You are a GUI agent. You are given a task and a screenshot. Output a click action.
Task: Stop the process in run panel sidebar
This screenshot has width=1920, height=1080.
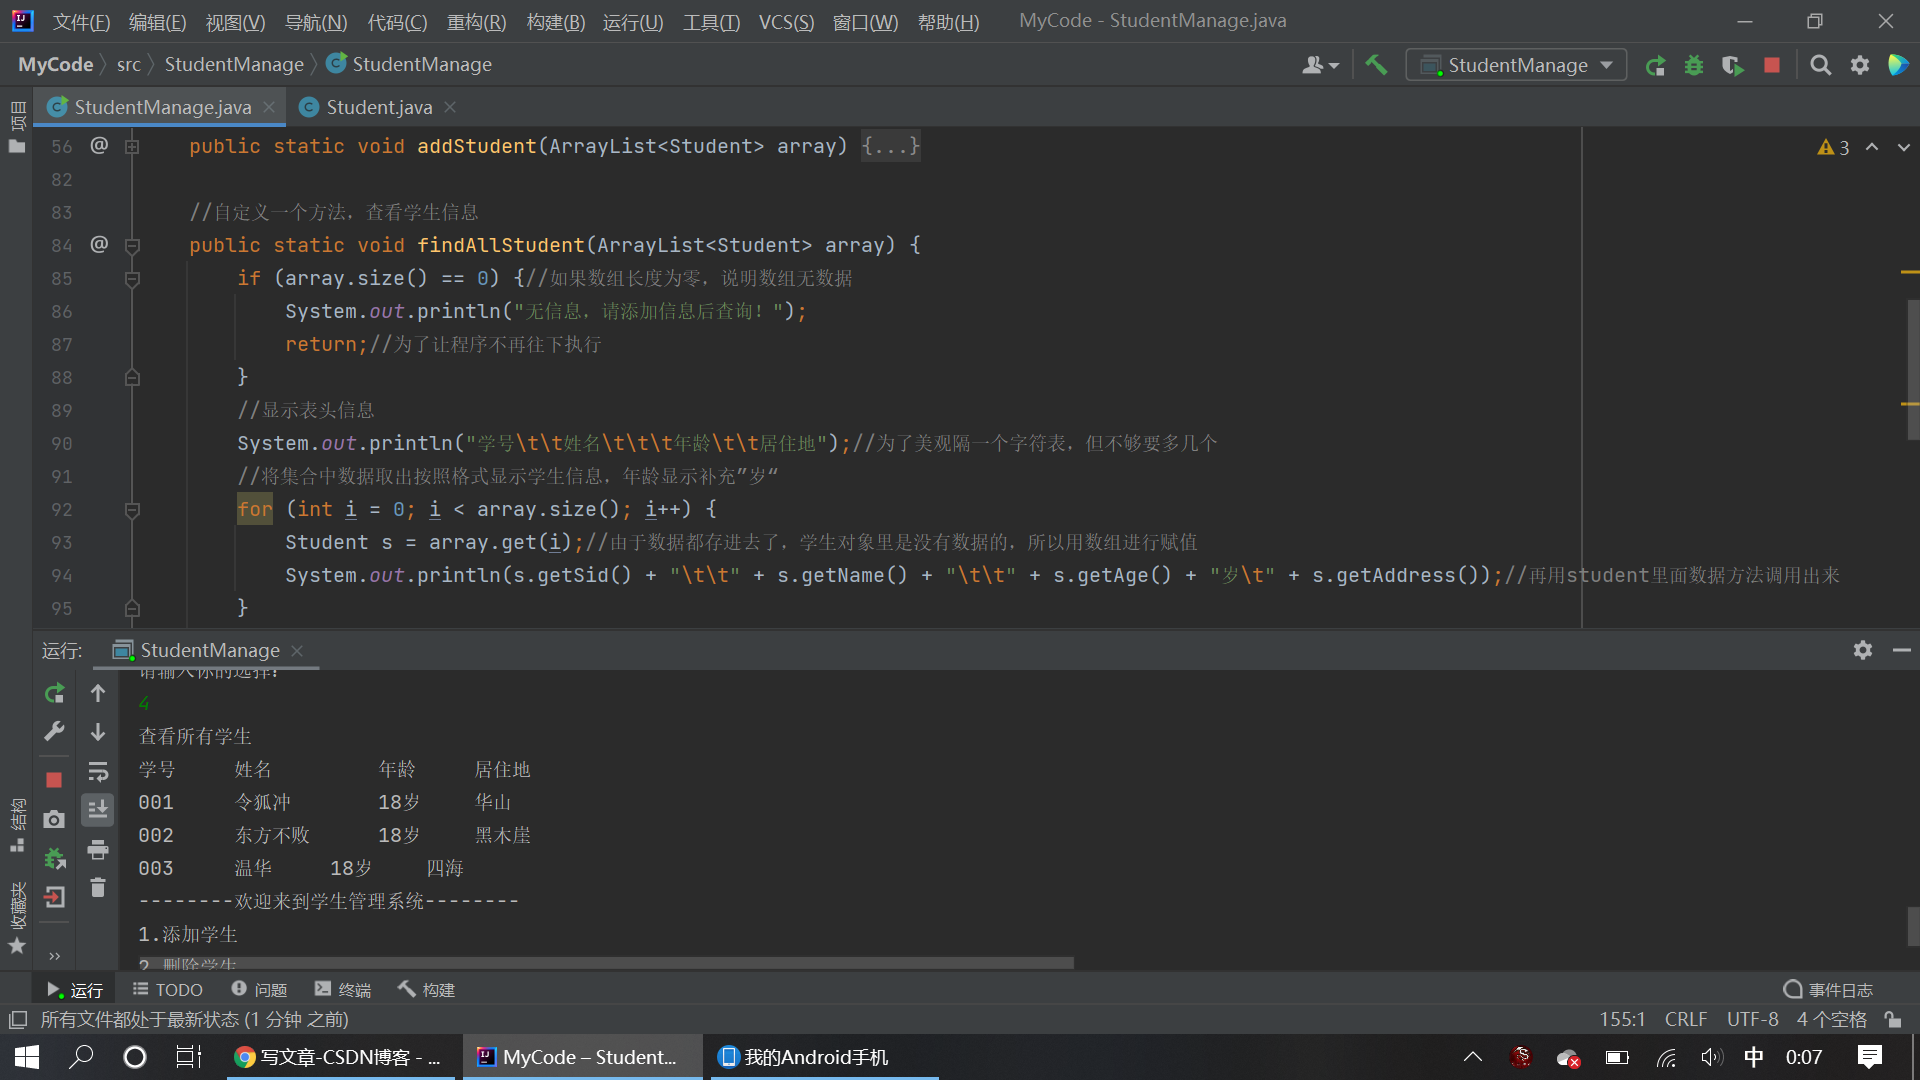pos(54,780)
